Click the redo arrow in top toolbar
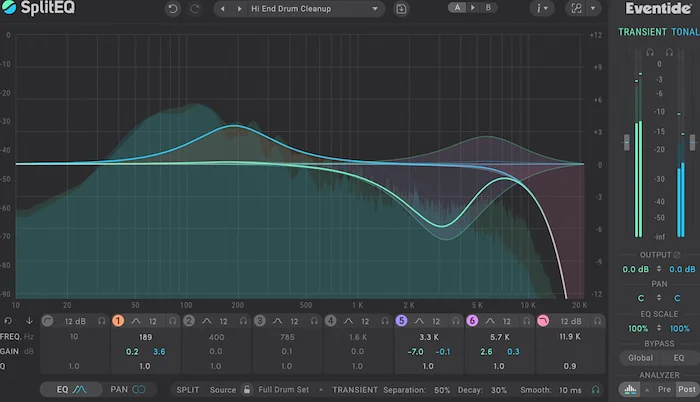The image size is (700, 402). click(195, 8)
